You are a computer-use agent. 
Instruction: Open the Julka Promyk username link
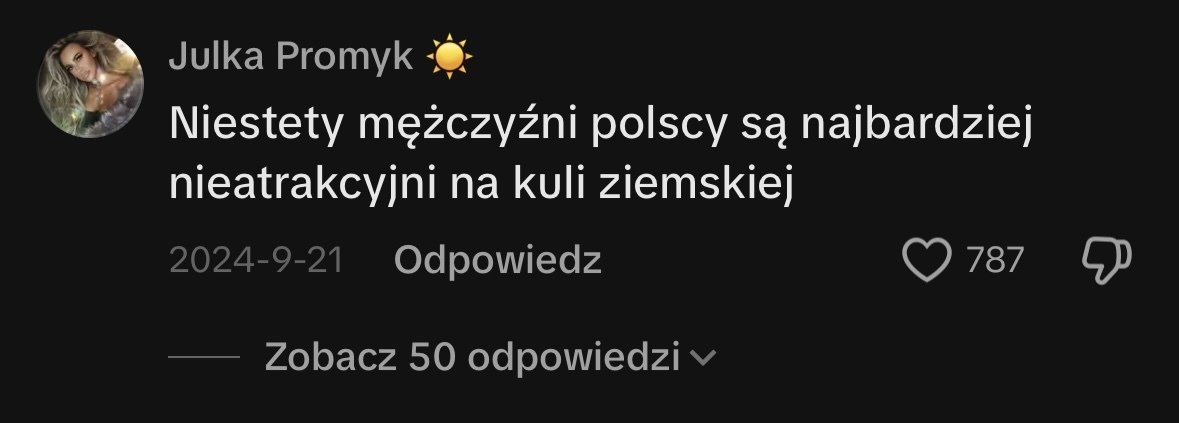291,56
